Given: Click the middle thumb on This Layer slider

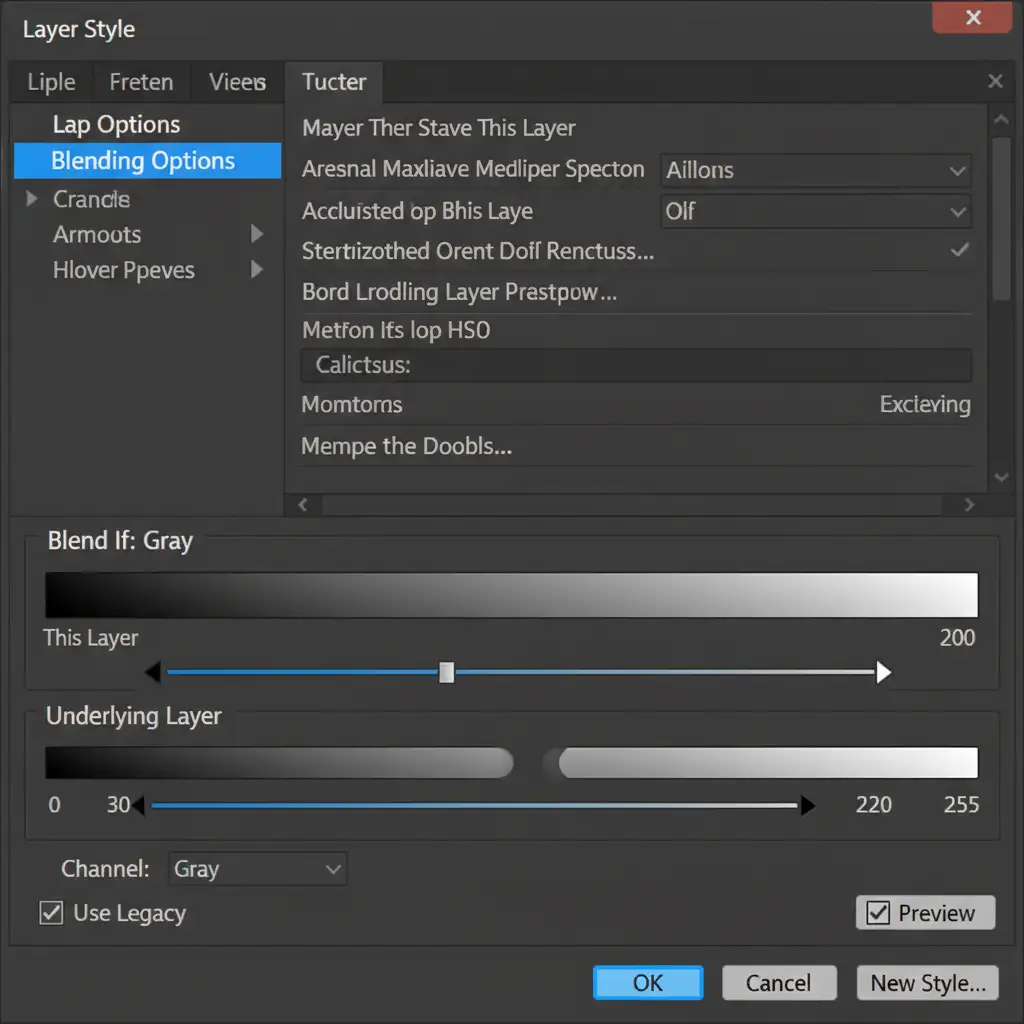Looking at the screenshot, I should coord(447,672).
